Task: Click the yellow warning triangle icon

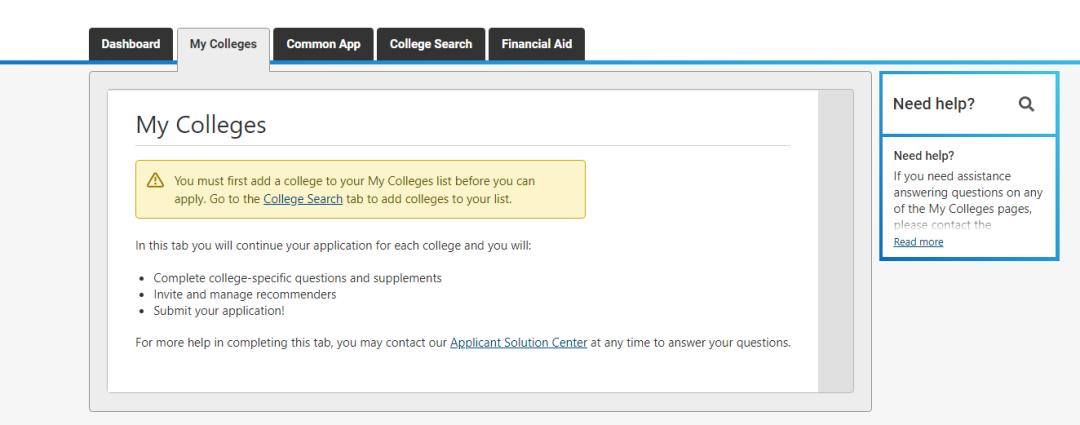Action: point(155,181)
